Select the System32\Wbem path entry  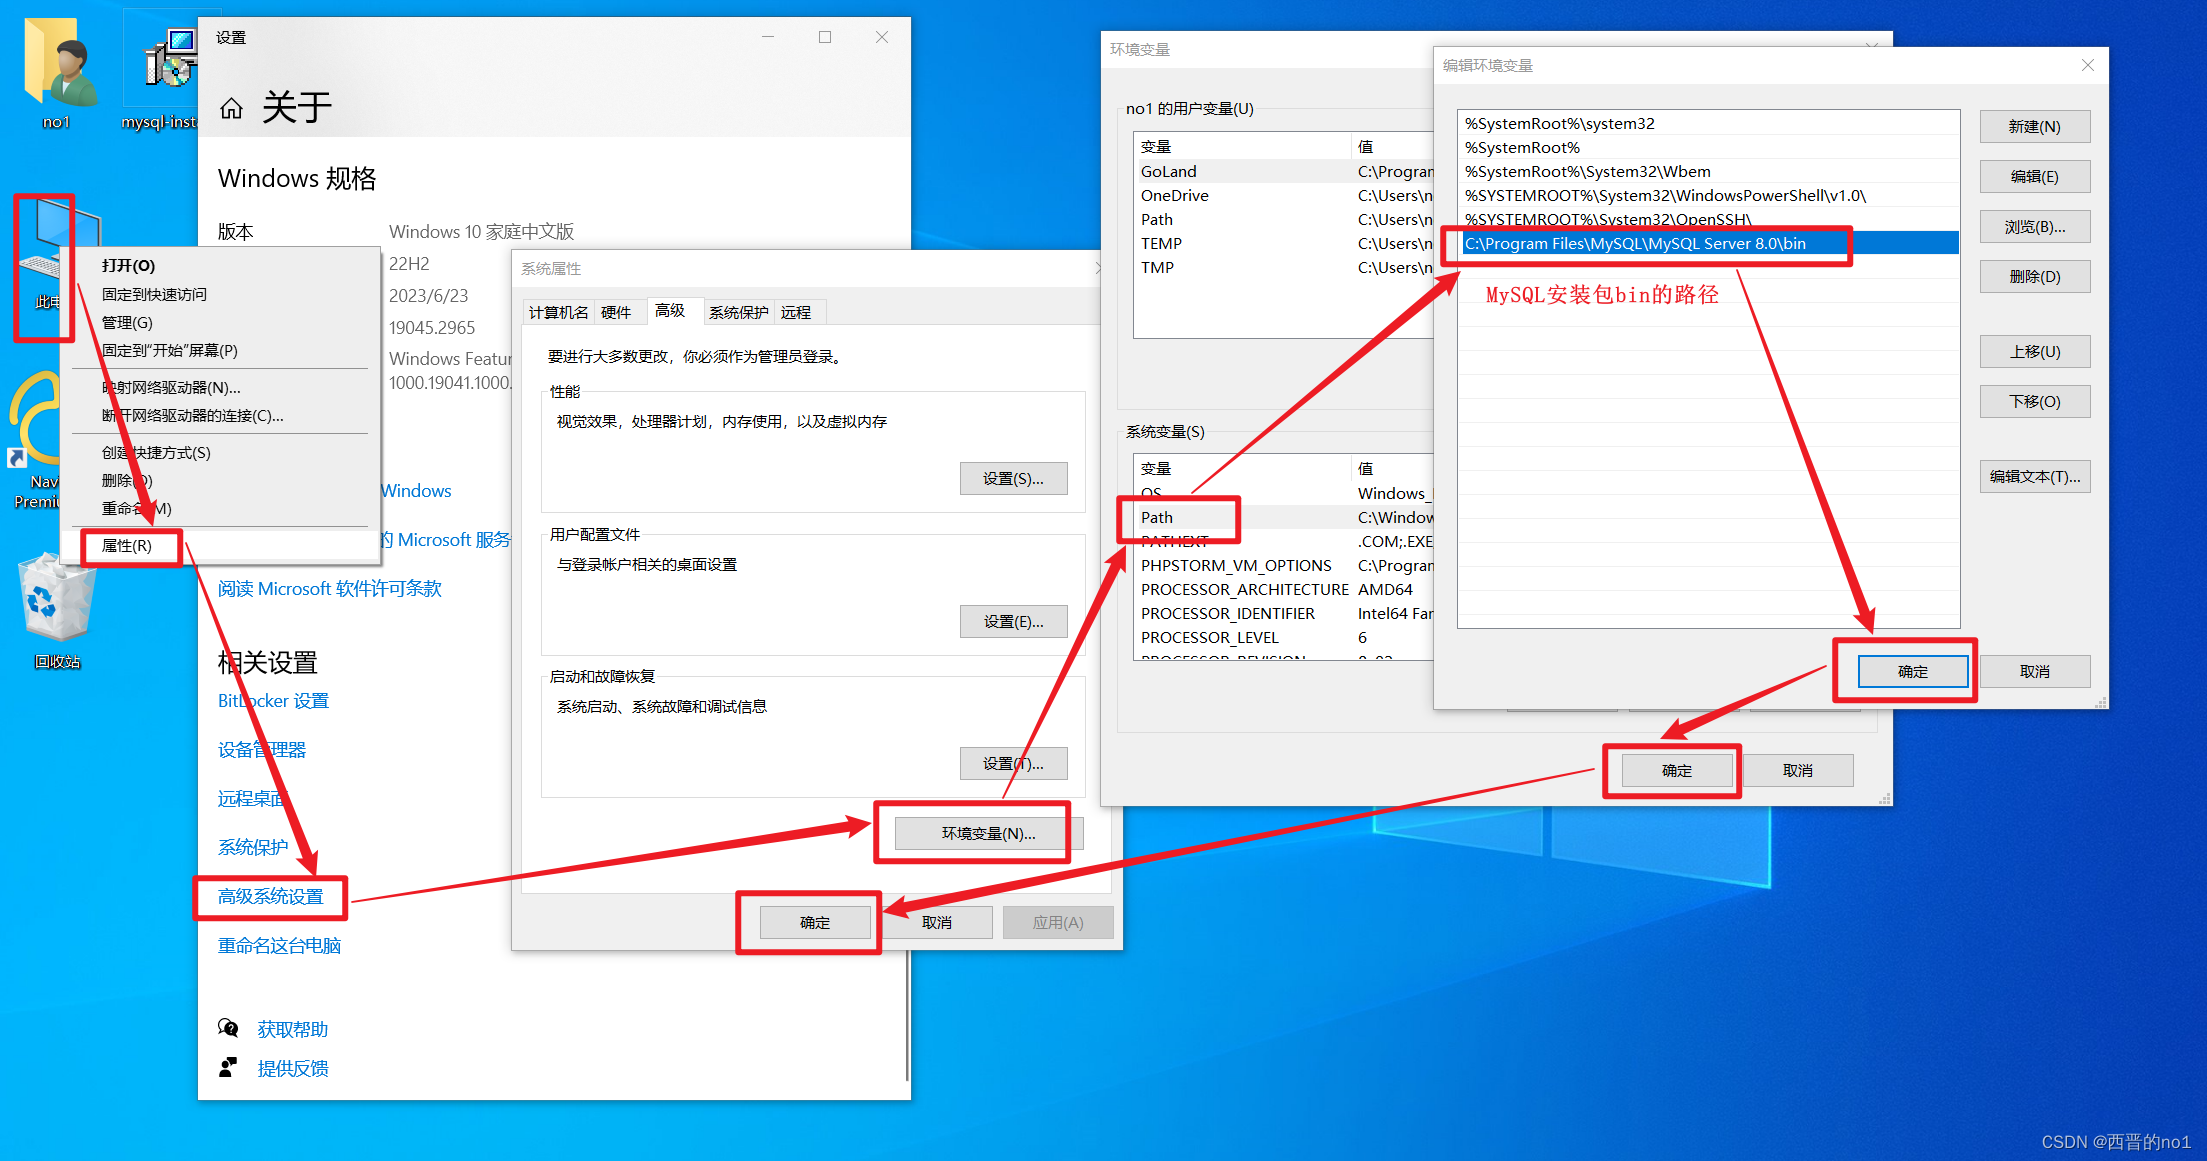(1708, 171)
